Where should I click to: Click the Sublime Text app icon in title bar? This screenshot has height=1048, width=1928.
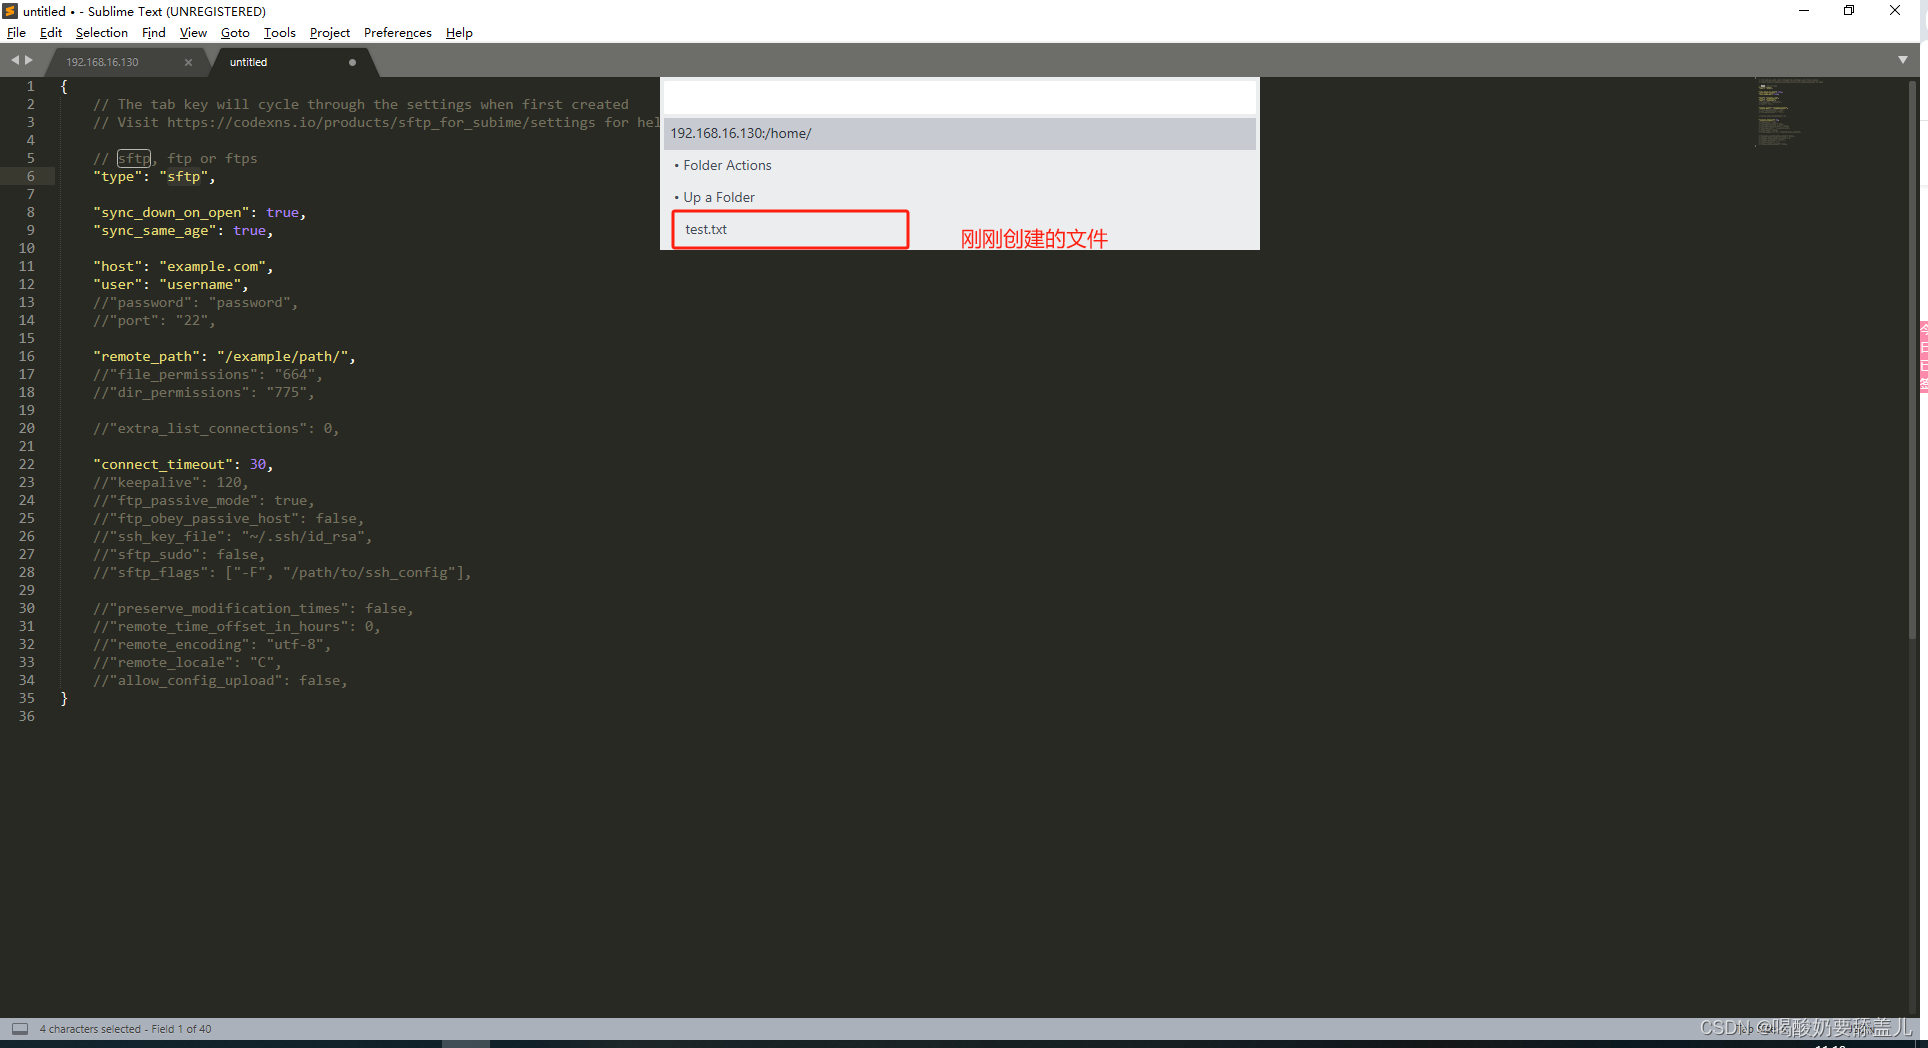(10, 11)
